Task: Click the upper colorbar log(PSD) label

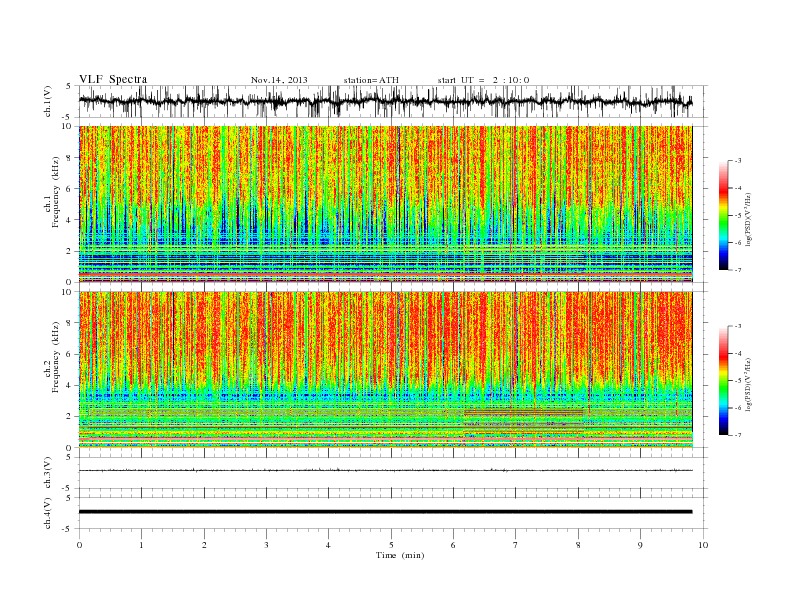Action: [x=750, y=219]
